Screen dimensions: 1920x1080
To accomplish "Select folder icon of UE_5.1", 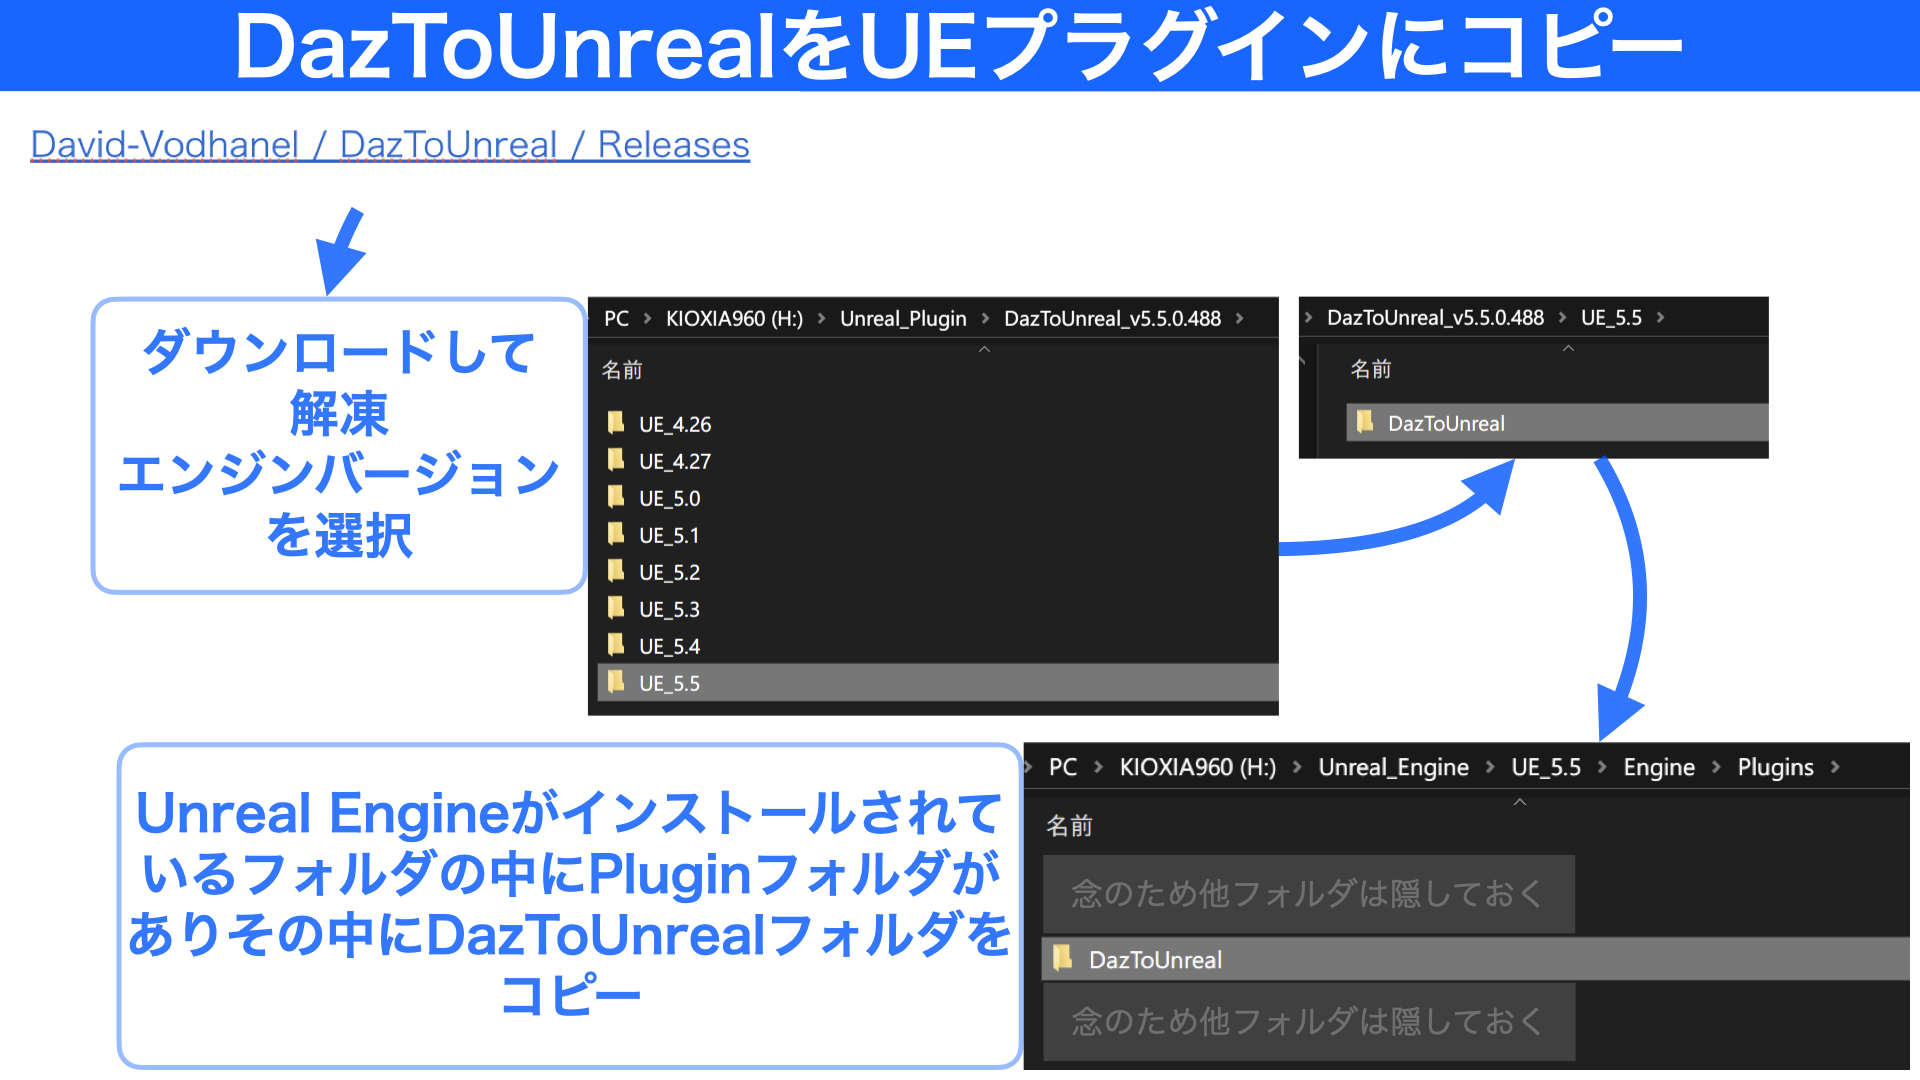I will tap(616, 534).
